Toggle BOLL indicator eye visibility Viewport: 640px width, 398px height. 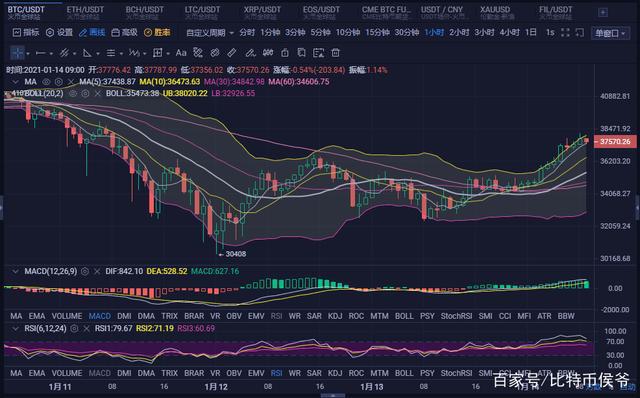coord(73,93)
